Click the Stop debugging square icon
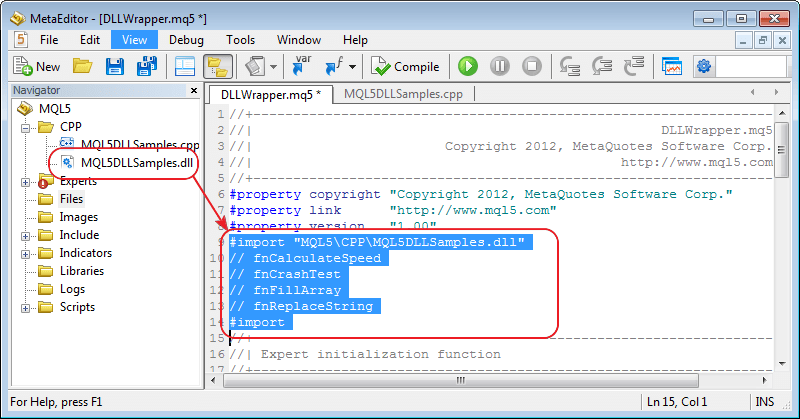The image size is (800, 419). point(532,67)
